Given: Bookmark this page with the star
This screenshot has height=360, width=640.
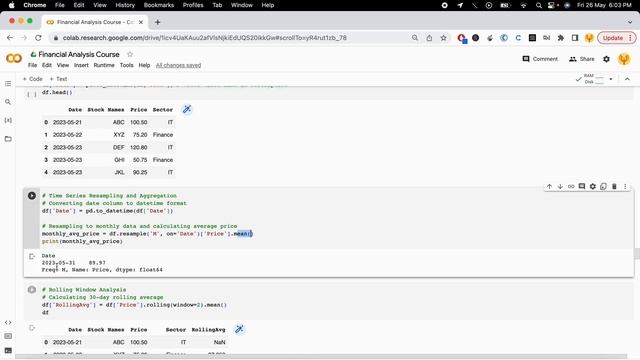Looking at the screenshot, I should (x=443, y=38).
